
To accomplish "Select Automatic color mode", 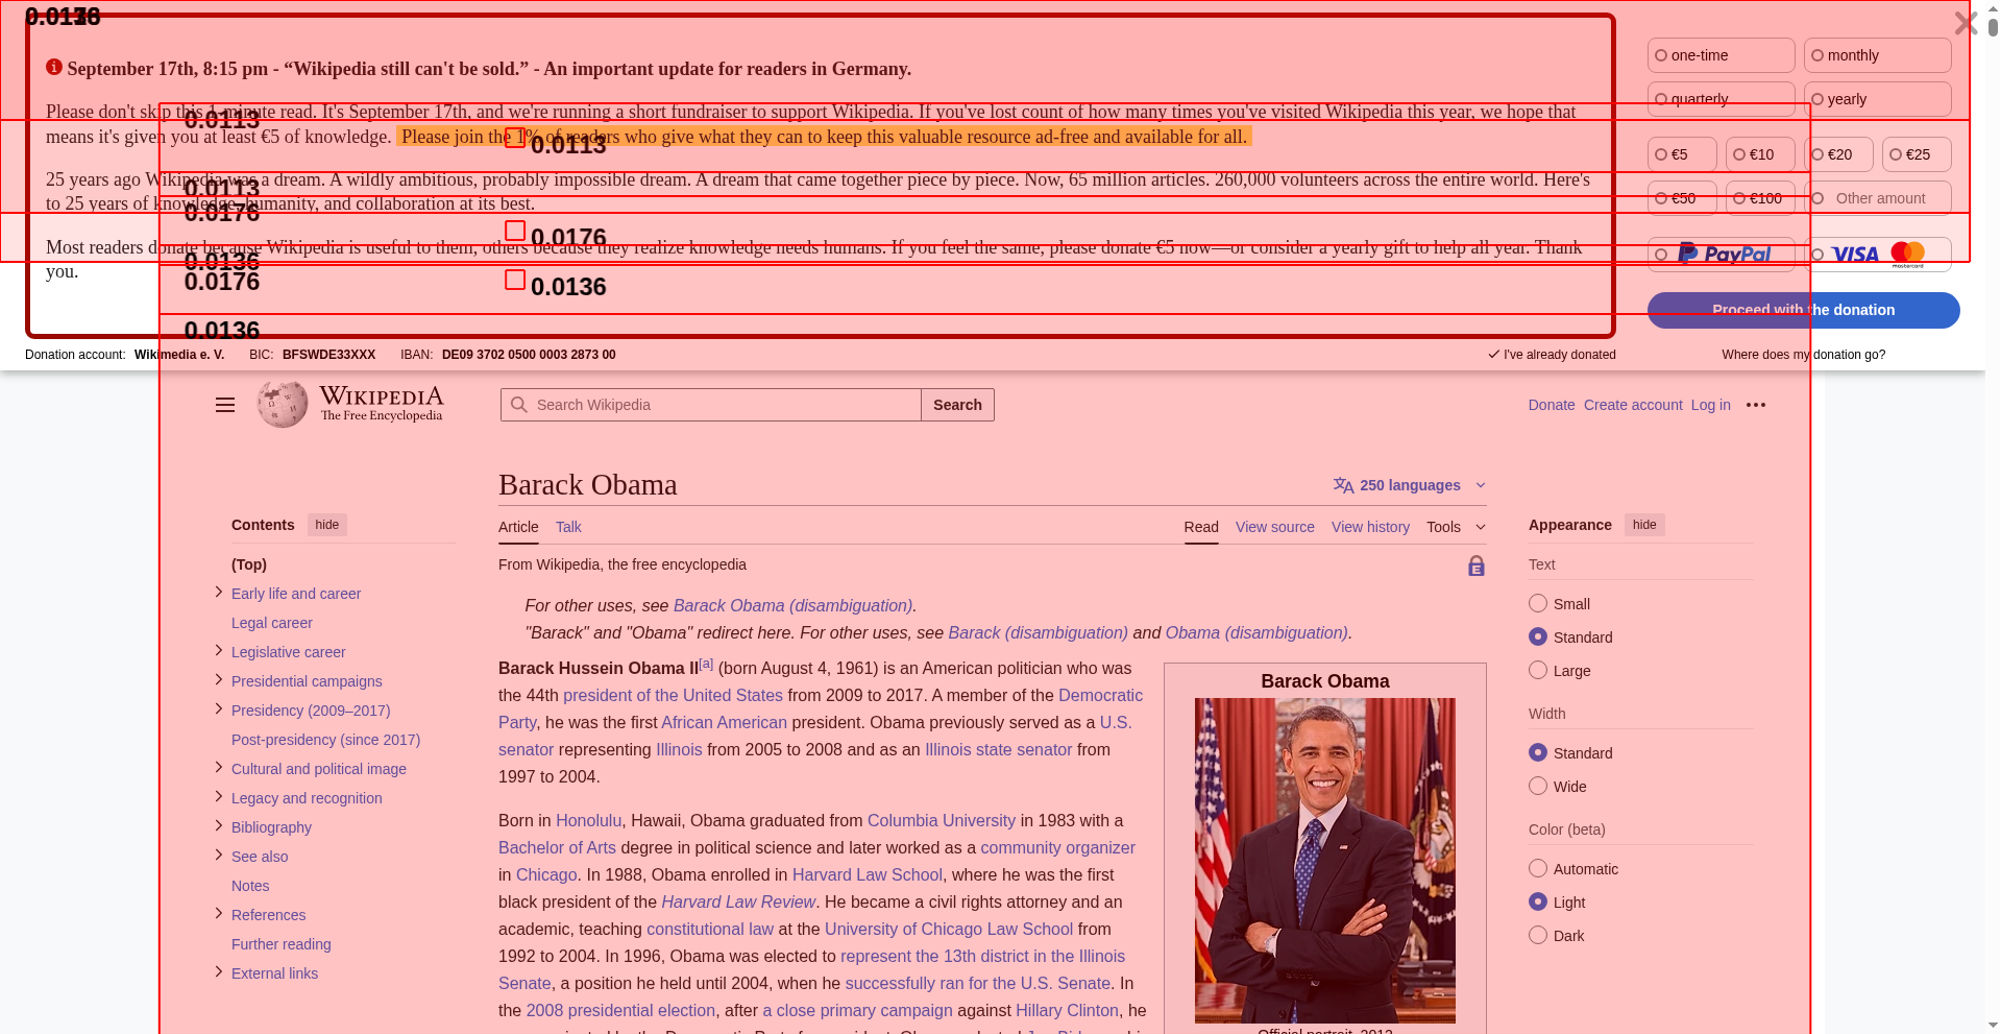I will pyautogui.click(x=1538, y=868).
